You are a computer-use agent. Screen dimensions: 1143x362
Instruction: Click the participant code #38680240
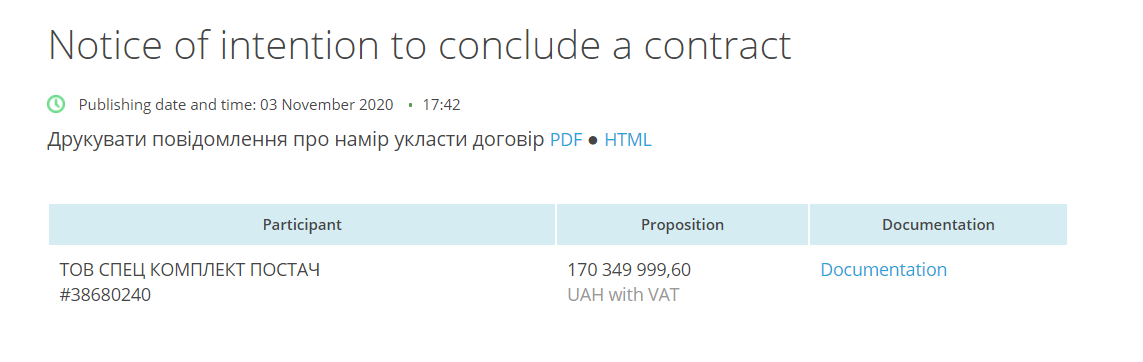point(106,296)
